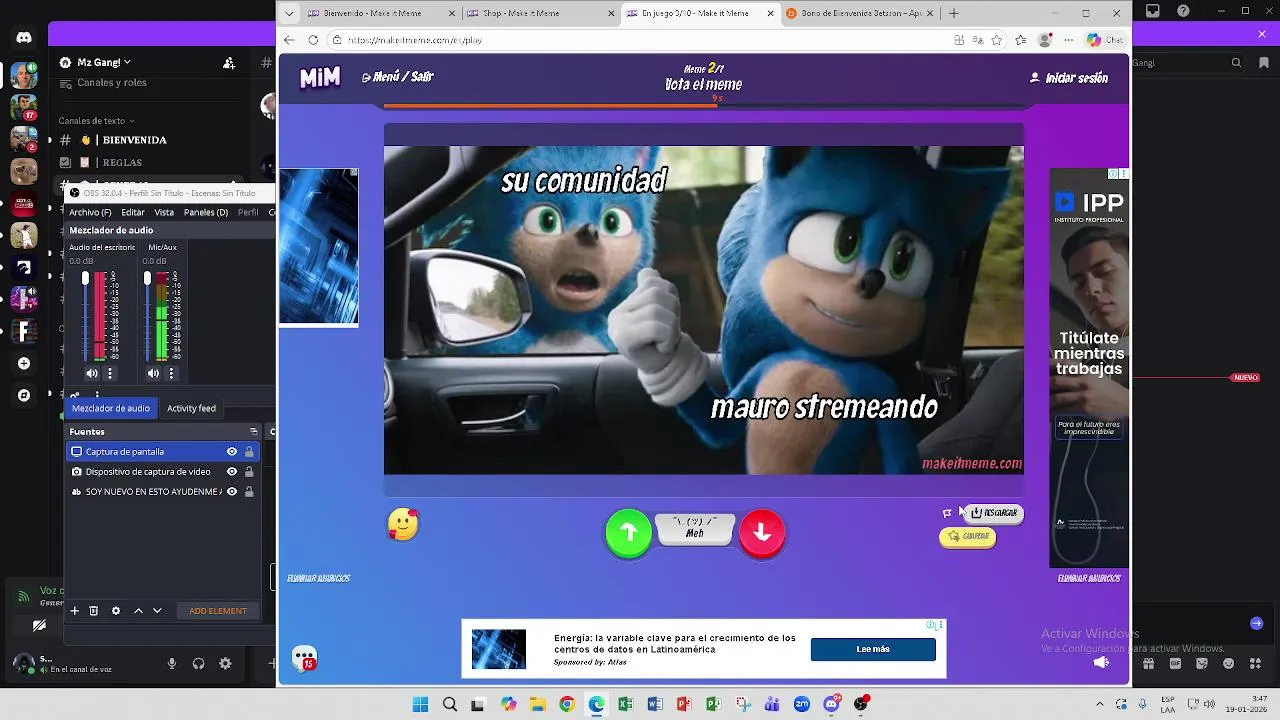Click the browser address bar
This screenshot has width=1280, height=720.
(x=640, y=40)
